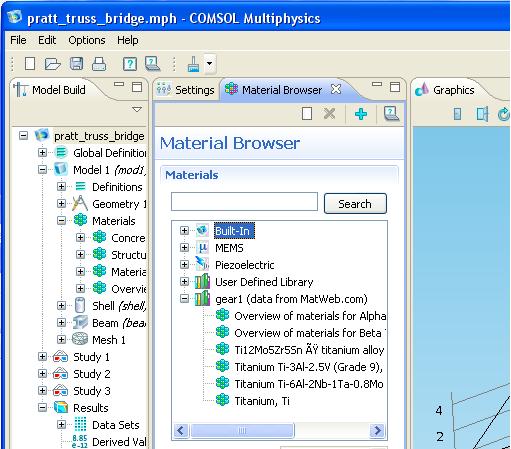
Task: Open the Help menu
Action: pyautogui.click(x=128, y=40)
